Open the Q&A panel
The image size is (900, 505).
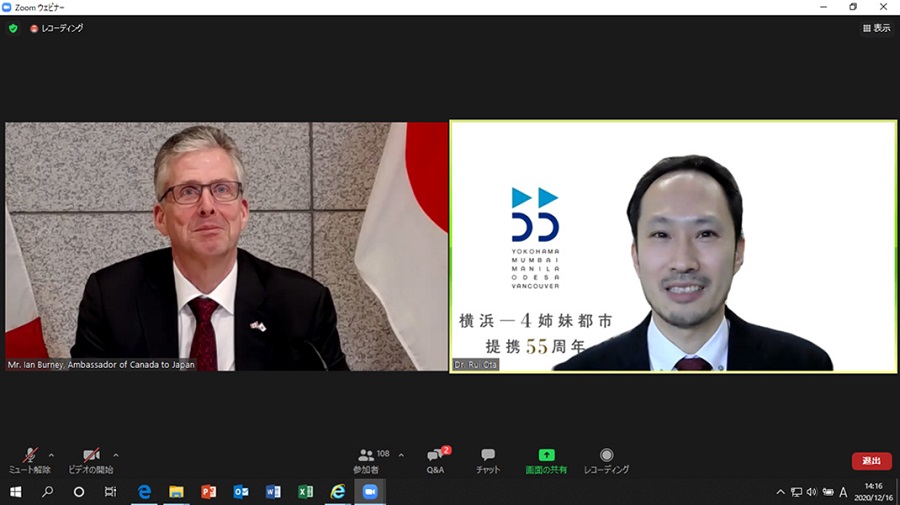[435, 459]
